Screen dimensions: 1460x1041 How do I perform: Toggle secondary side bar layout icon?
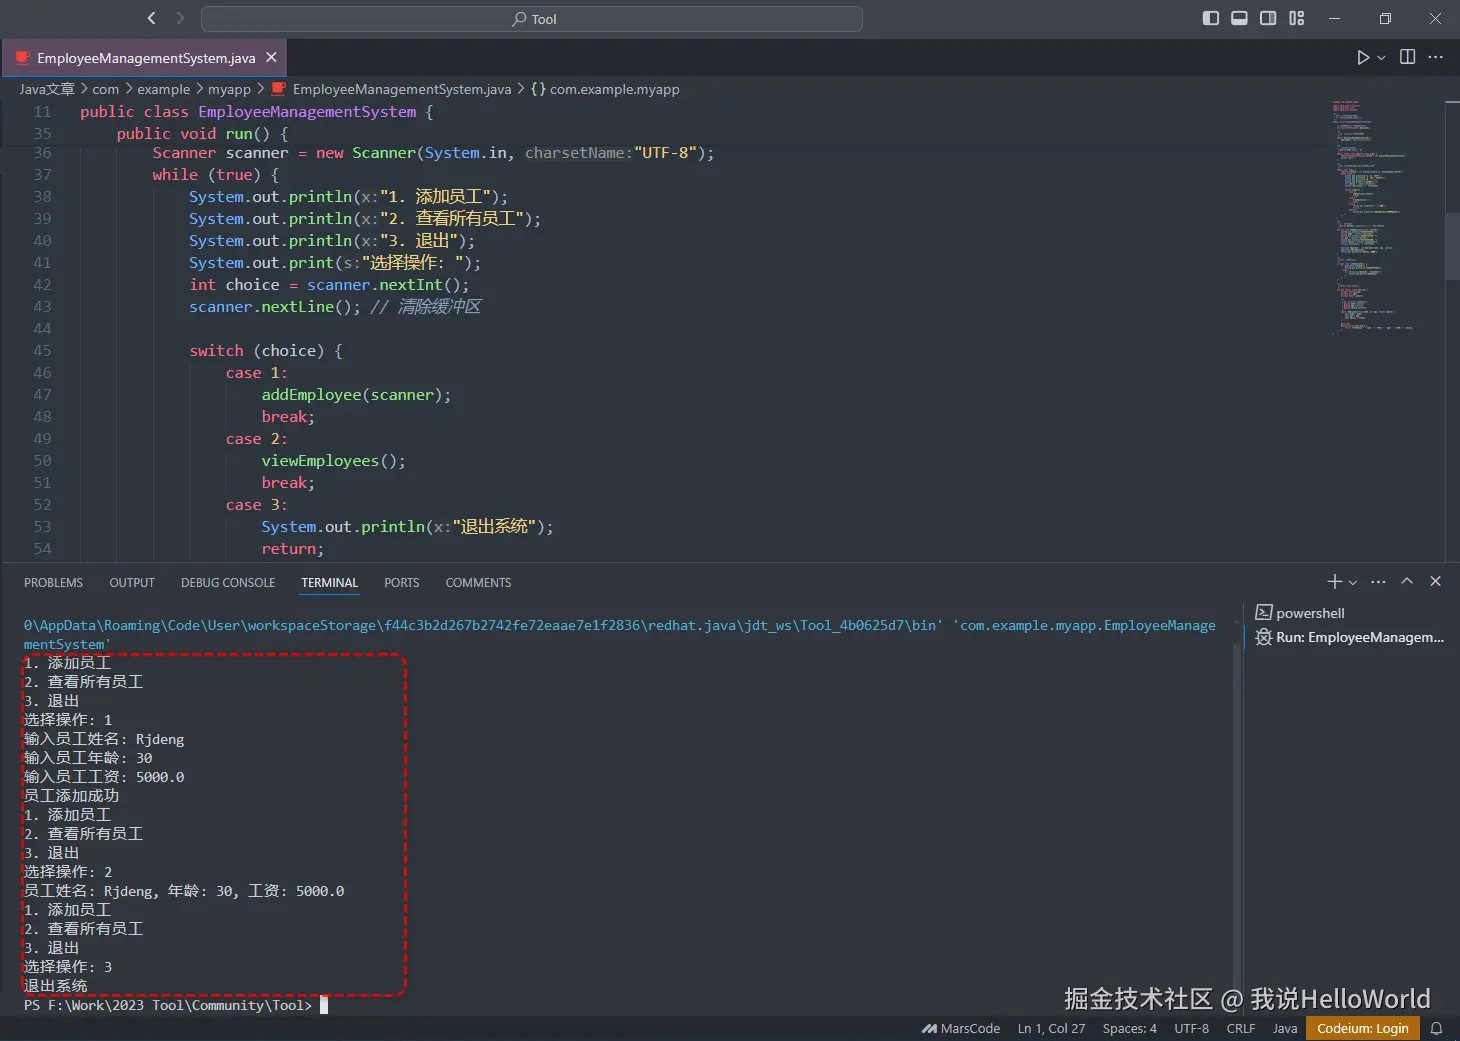tap(1268, 18)
